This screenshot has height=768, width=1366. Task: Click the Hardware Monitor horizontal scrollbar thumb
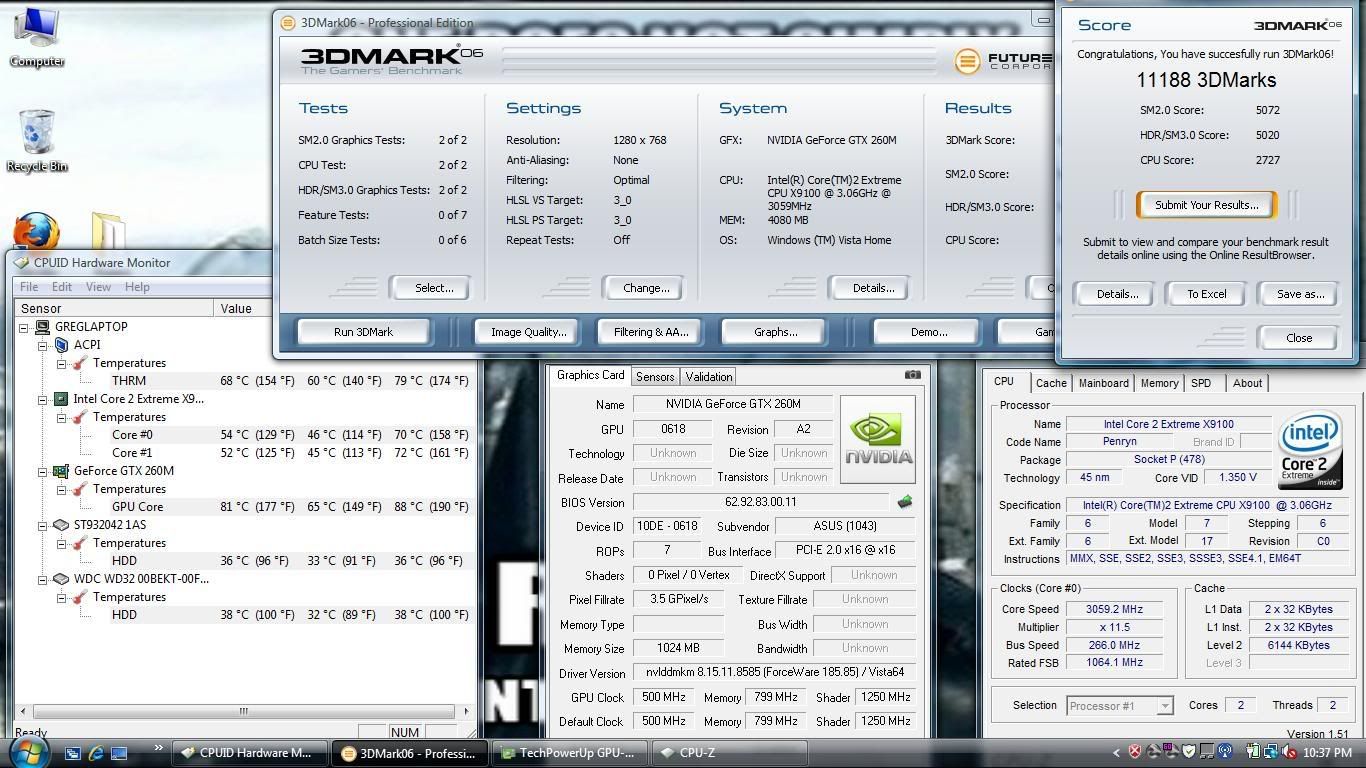tap(243, 711)
